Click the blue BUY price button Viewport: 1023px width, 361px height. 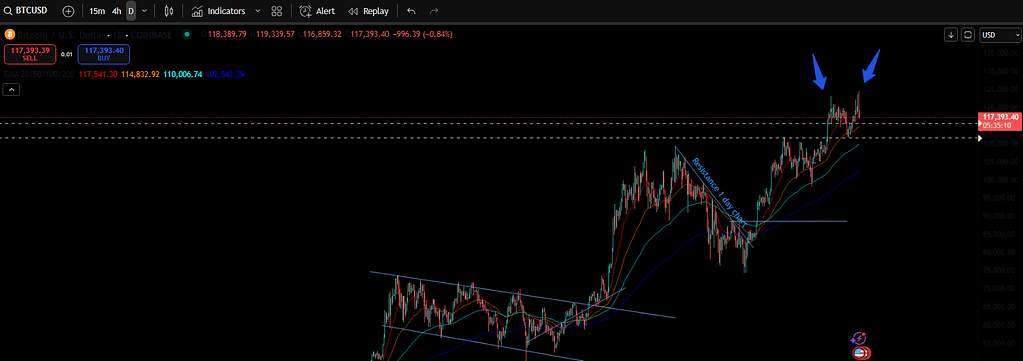[x=104, y=54]
